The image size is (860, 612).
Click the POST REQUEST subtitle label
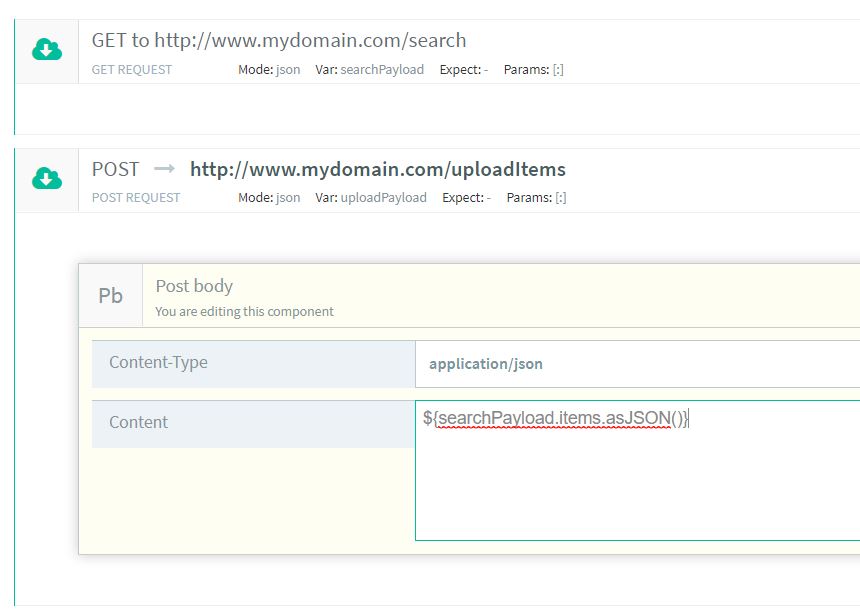(136, 198)
